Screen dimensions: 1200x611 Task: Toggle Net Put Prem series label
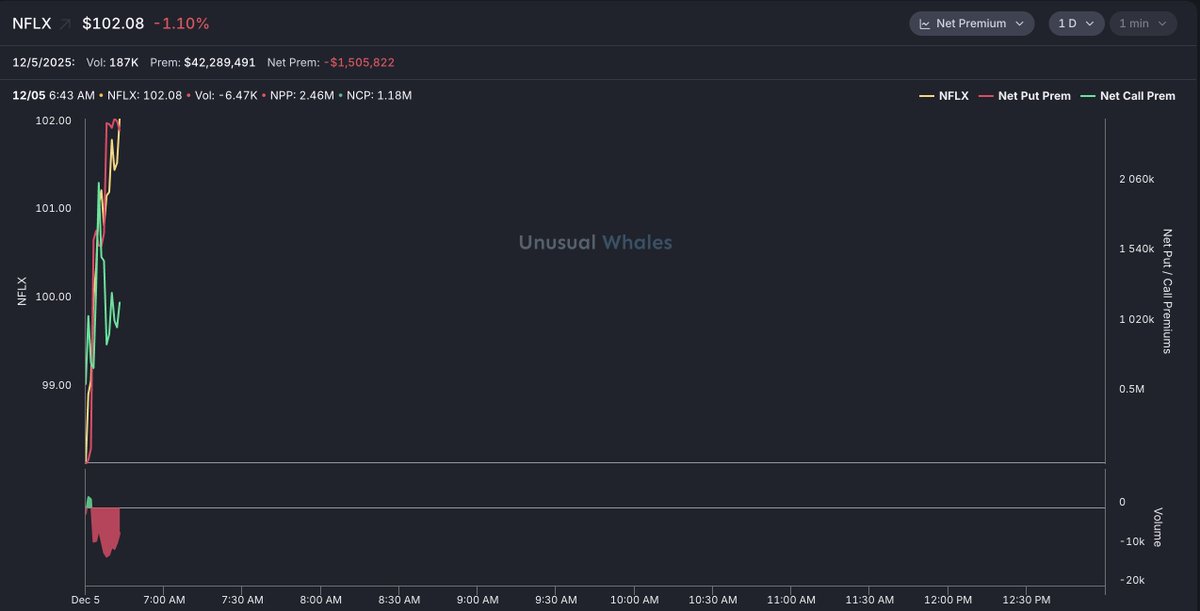(x=1034, y=96)
